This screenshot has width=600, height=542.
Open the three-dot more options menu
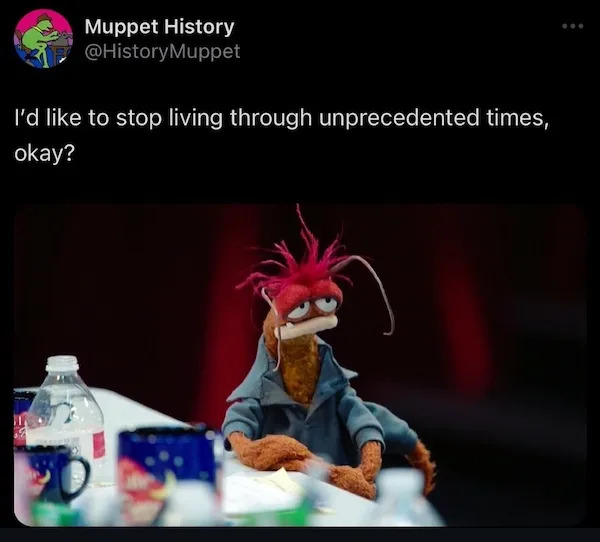[x=572, y=26]
